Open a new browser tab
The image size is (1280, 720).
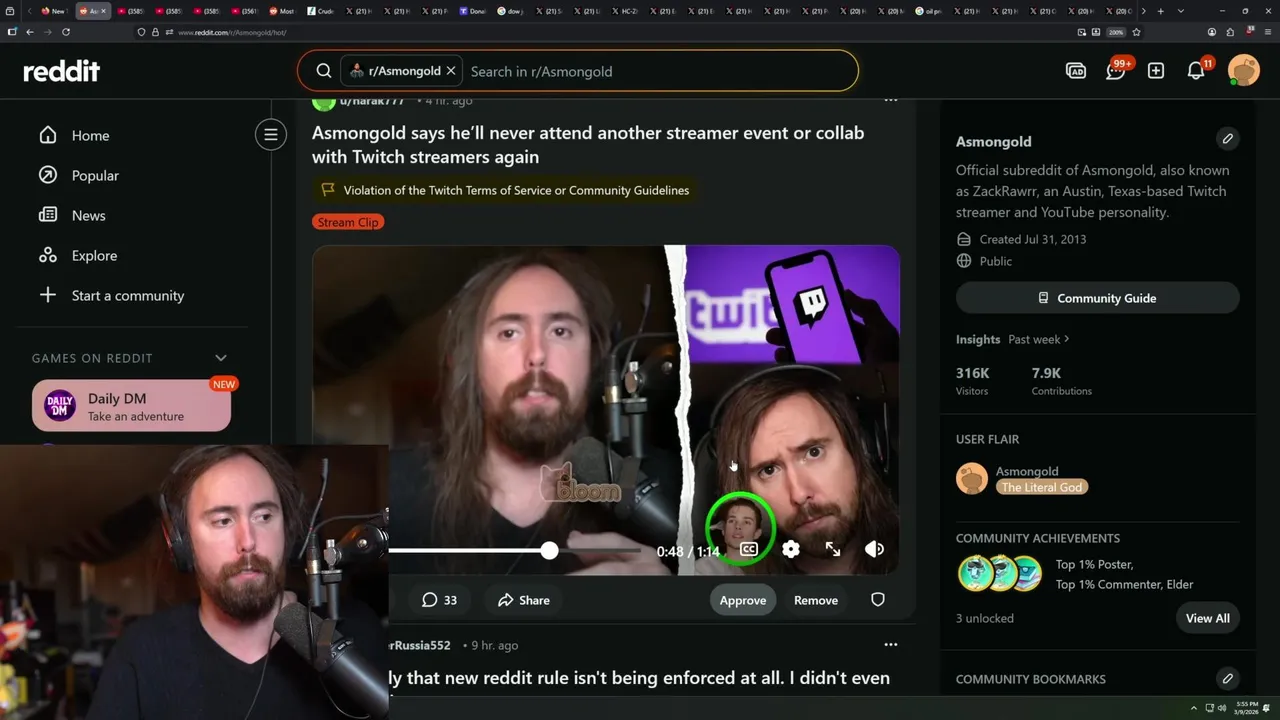point(1160,11)
